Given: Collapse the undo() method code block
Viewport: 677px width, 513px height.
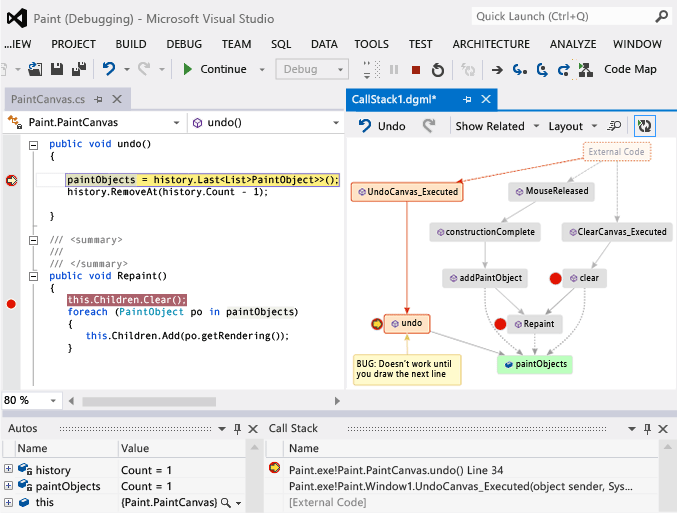Looking at the screenshot, I should 33,144.
